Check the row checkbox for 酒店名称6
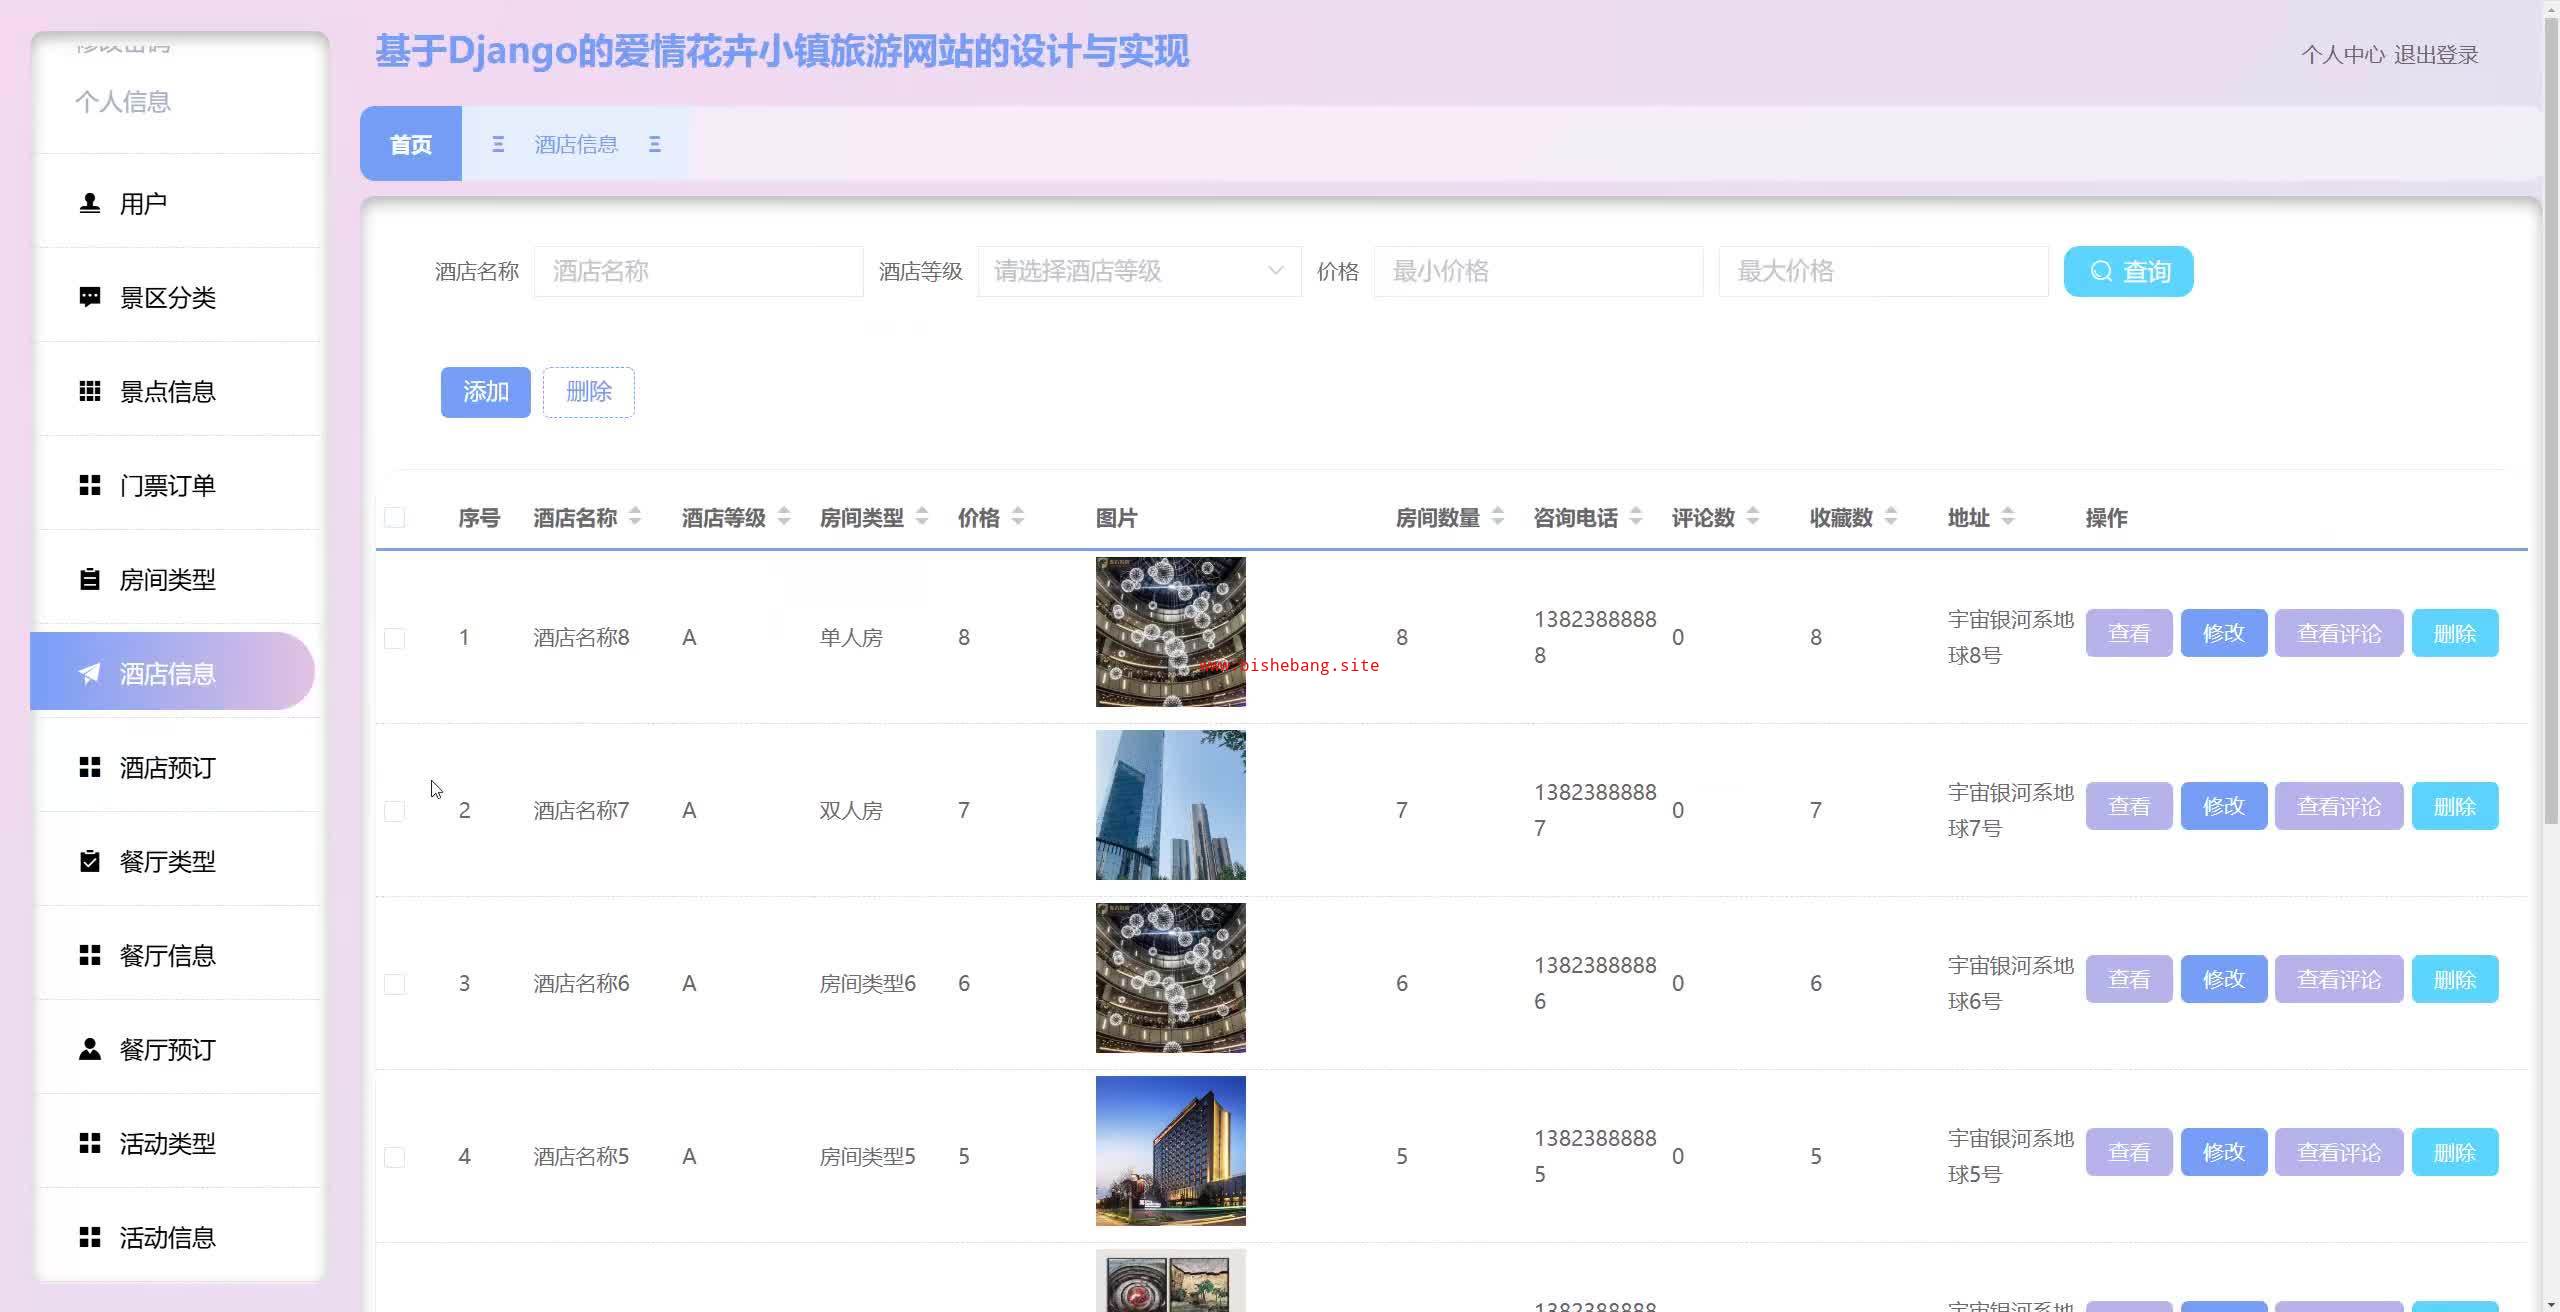Screen dimensions: 2560x1312 395,984
